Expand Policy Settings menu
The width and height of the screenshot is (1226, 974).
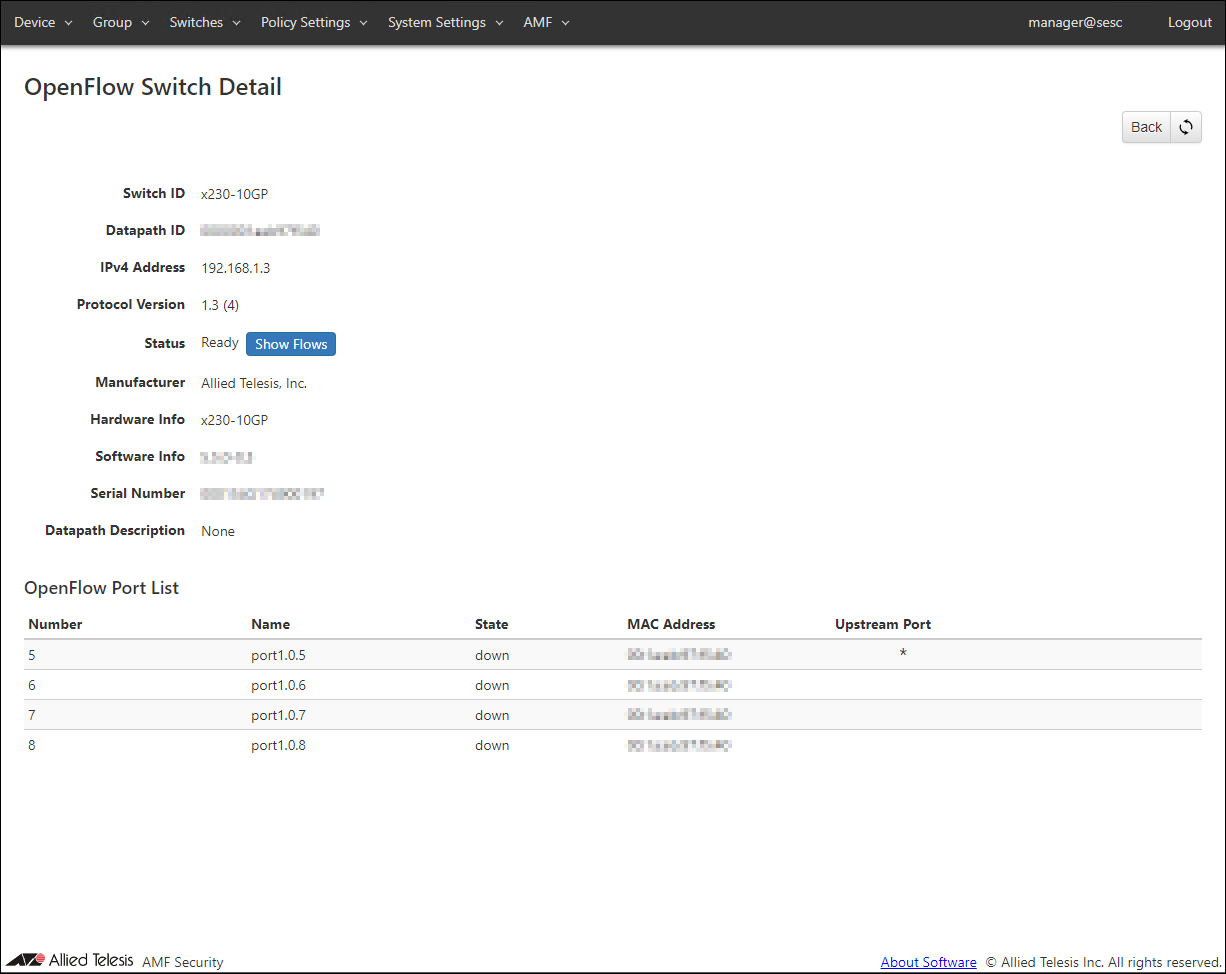(x=314, y=22)
